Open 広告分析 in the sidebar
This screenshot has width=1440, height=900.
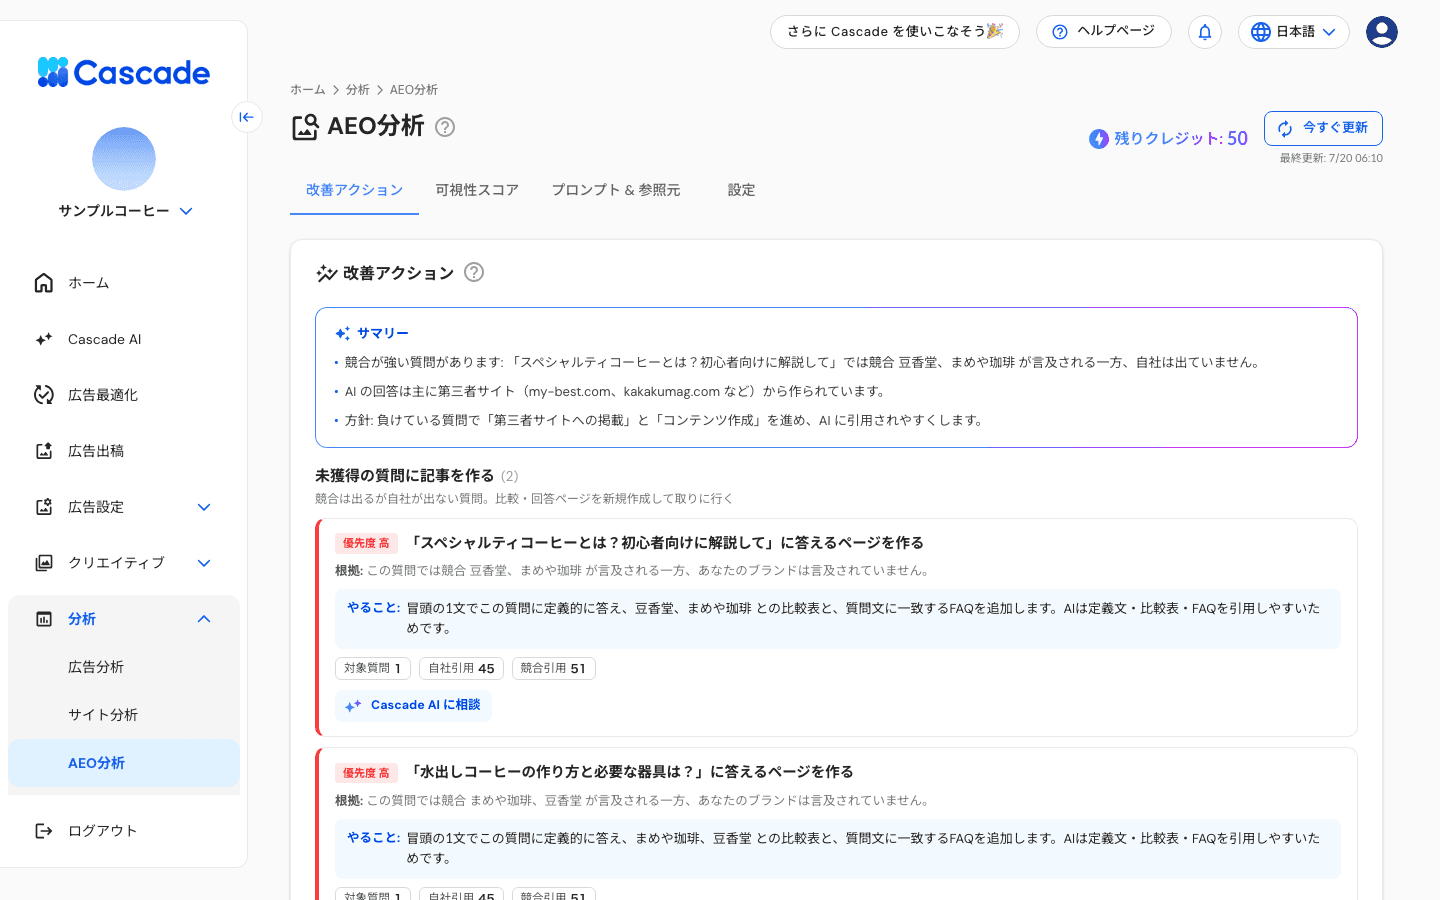pos(124,667)
